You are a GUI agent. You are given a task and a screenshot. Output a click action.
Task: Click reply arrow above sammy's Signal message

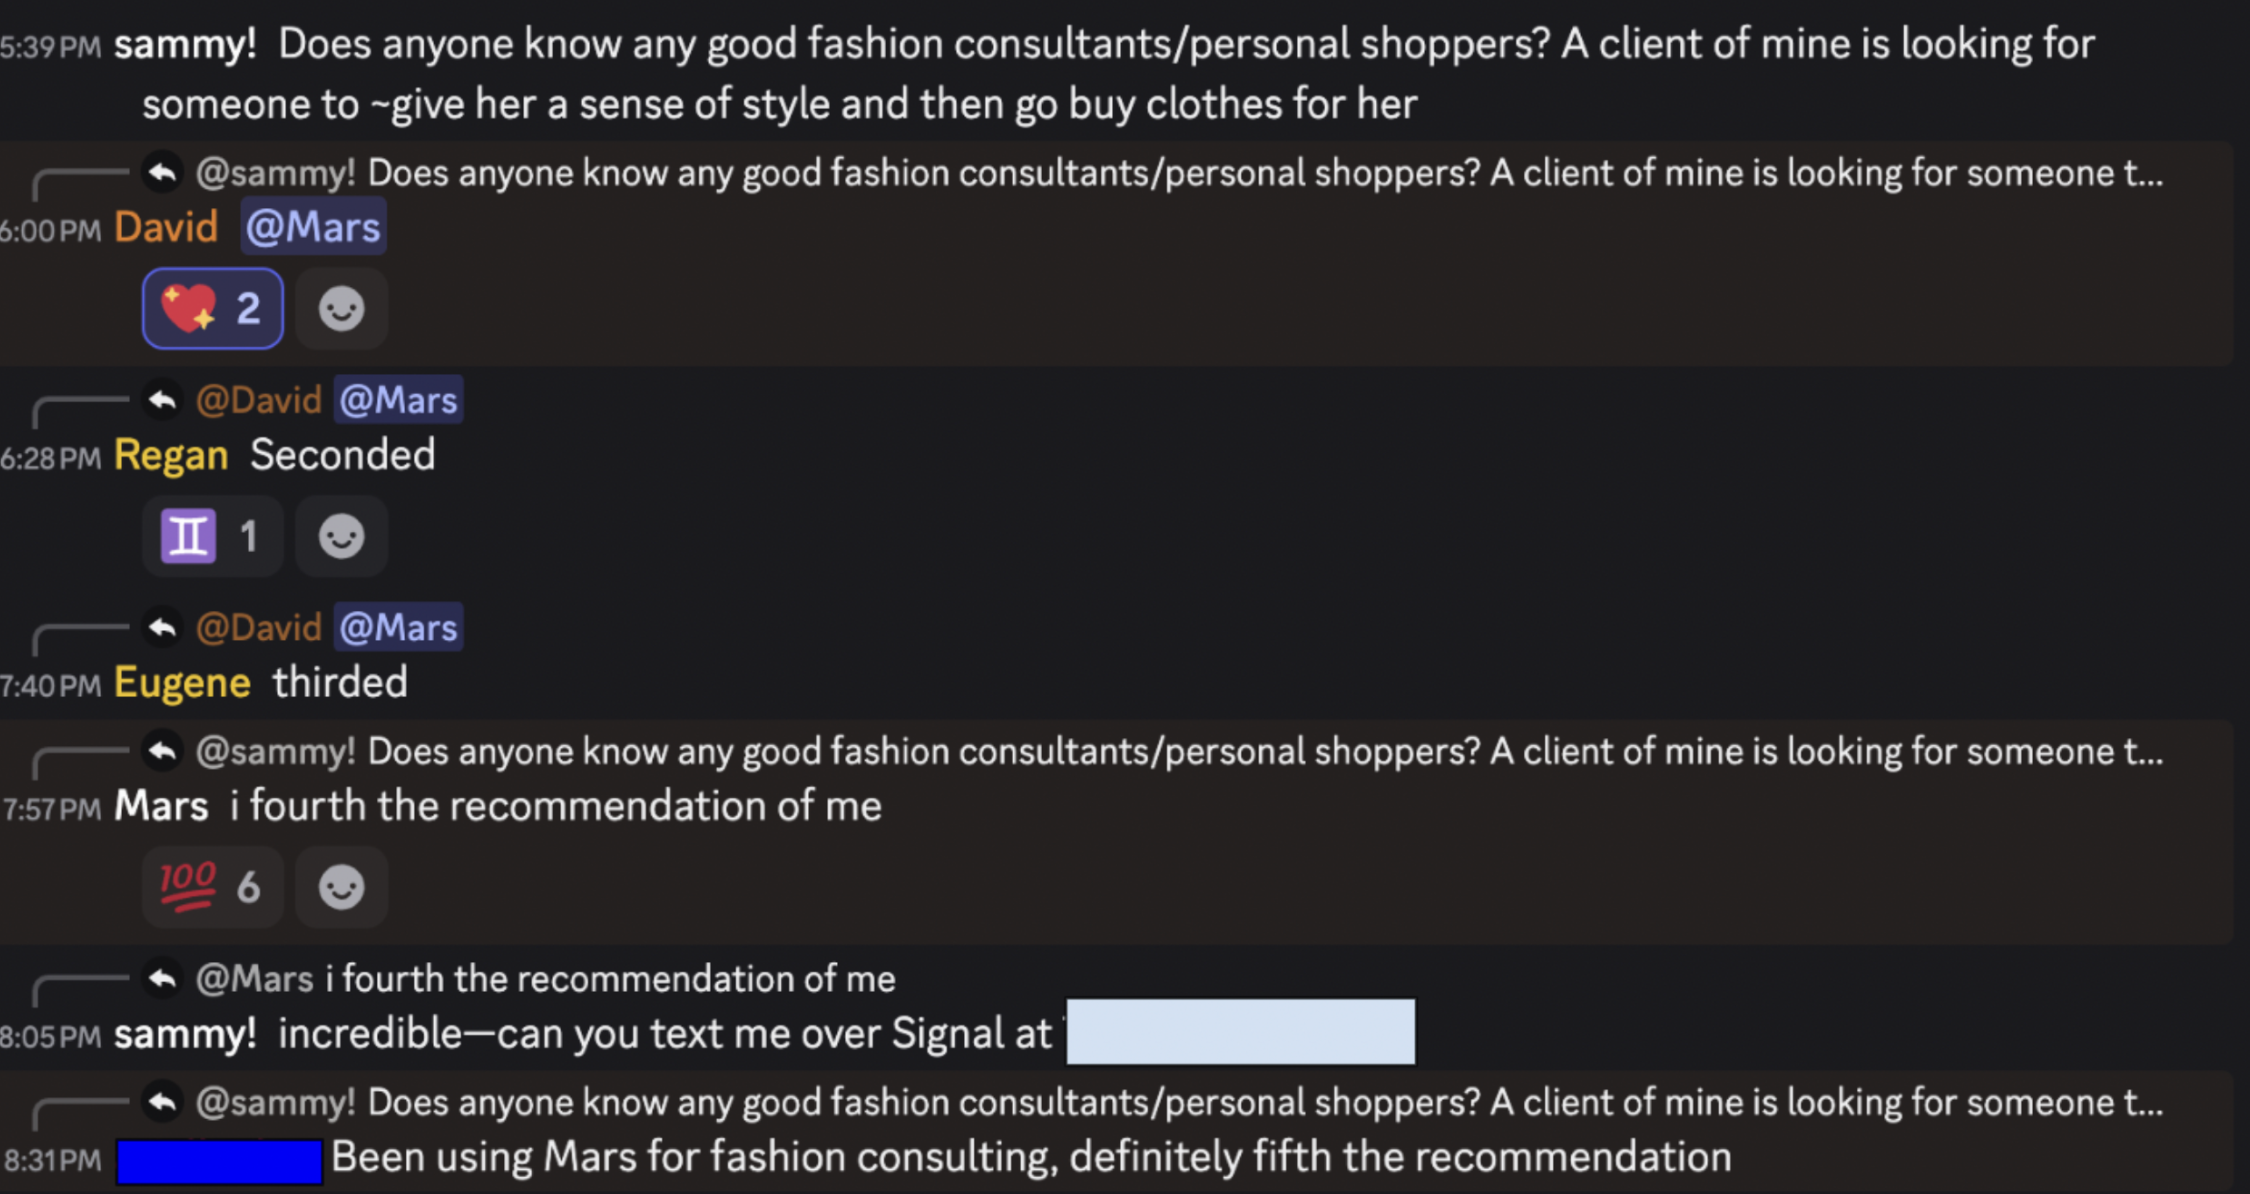[162, 978]
